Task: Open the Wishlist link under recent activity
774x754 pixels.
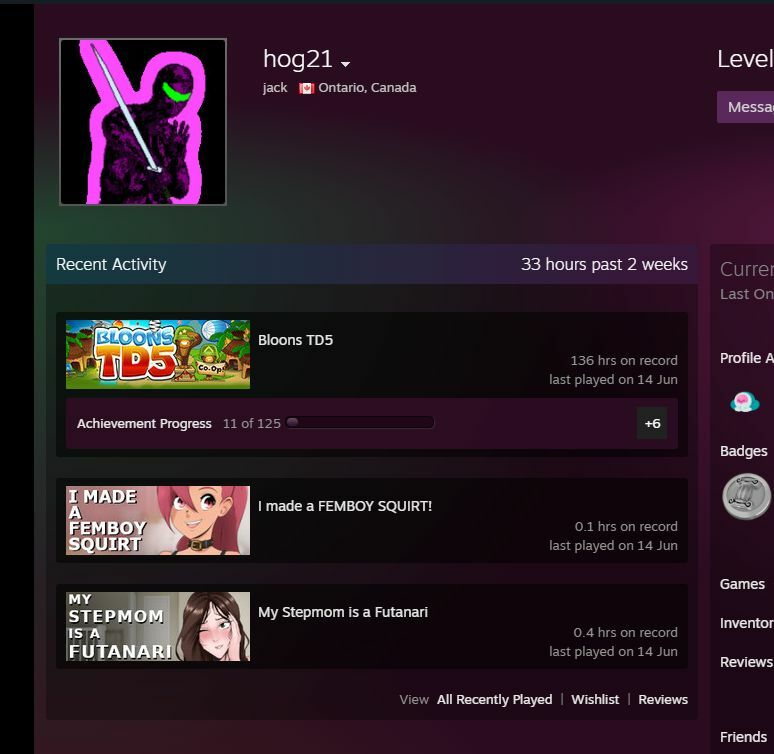Action: click(595, 700)
